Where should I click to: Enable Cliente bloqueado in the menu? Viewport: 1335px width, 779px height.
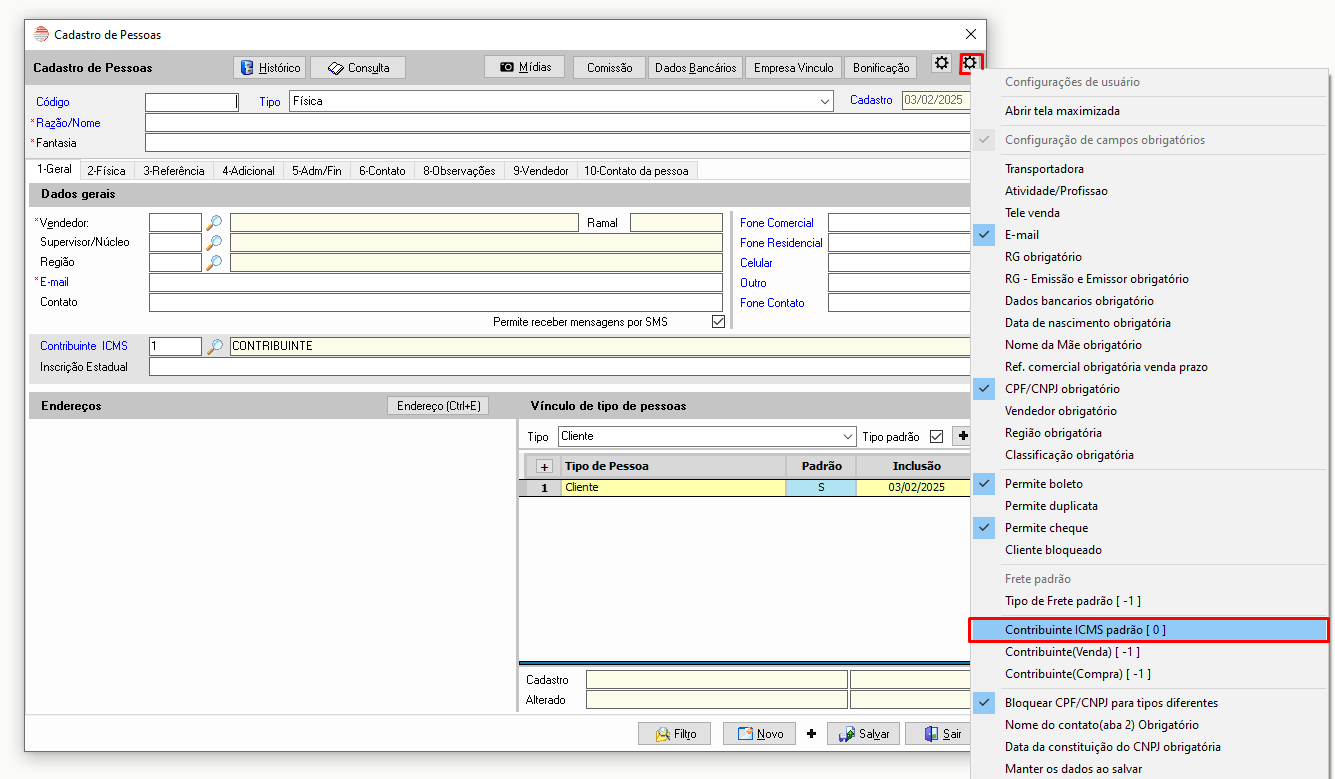(x=1149, y=550)
